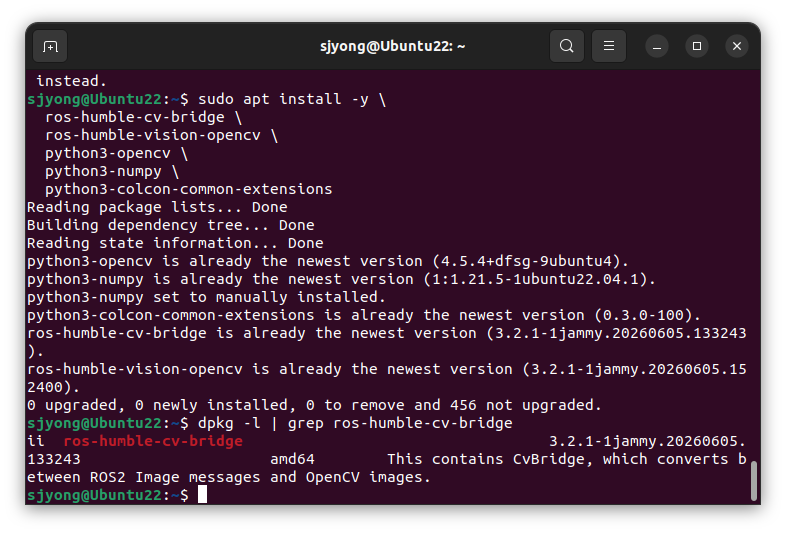This screenshot has height=533, width=786.
Task: Close the terminal window
Action: [x=737, y=47]
